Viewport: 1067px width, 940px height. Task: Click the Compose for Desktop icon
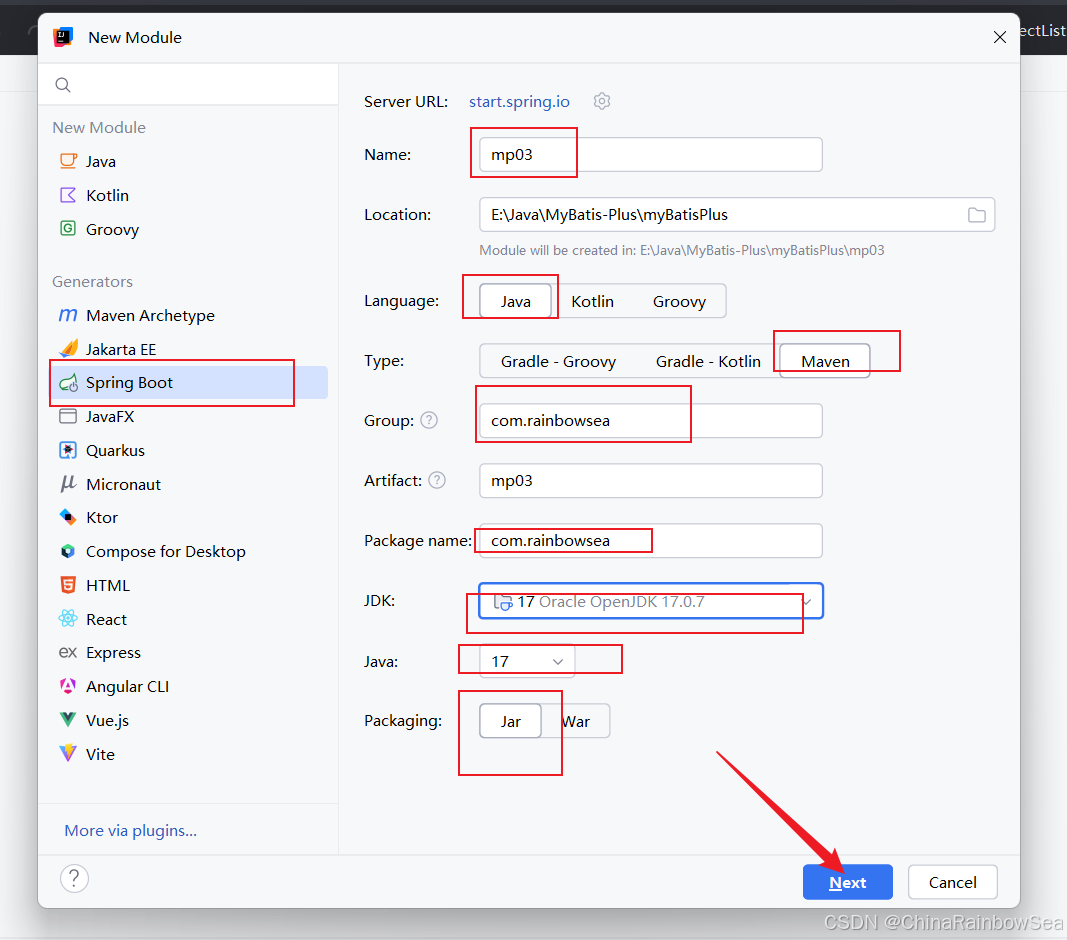[x=68, y=551]
